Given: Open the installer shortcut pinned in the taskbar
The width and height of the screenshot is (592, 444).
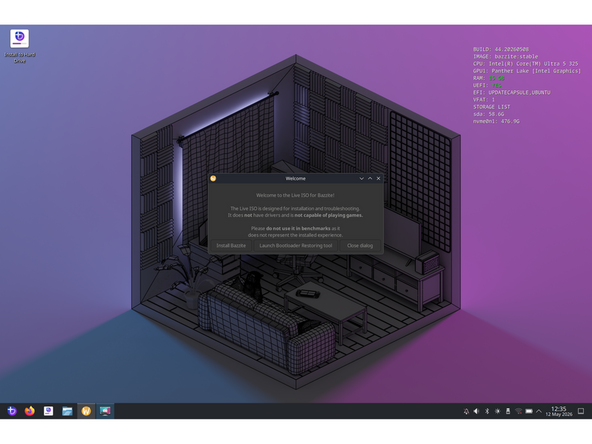Looking at the screenshot, I should pyautogui.click(x=48, y=411).
